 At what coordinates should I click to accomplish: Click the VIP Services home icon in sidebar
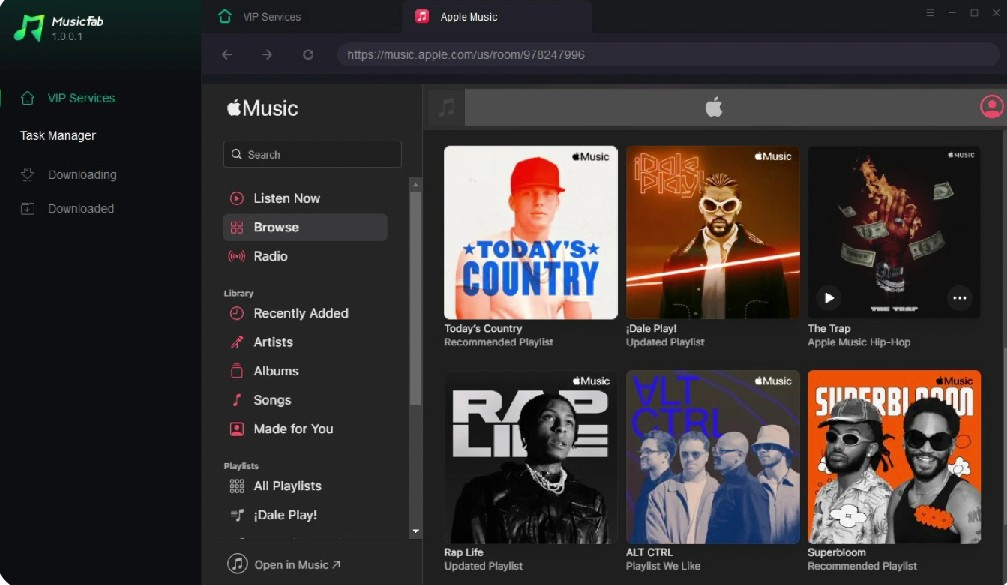27,98
